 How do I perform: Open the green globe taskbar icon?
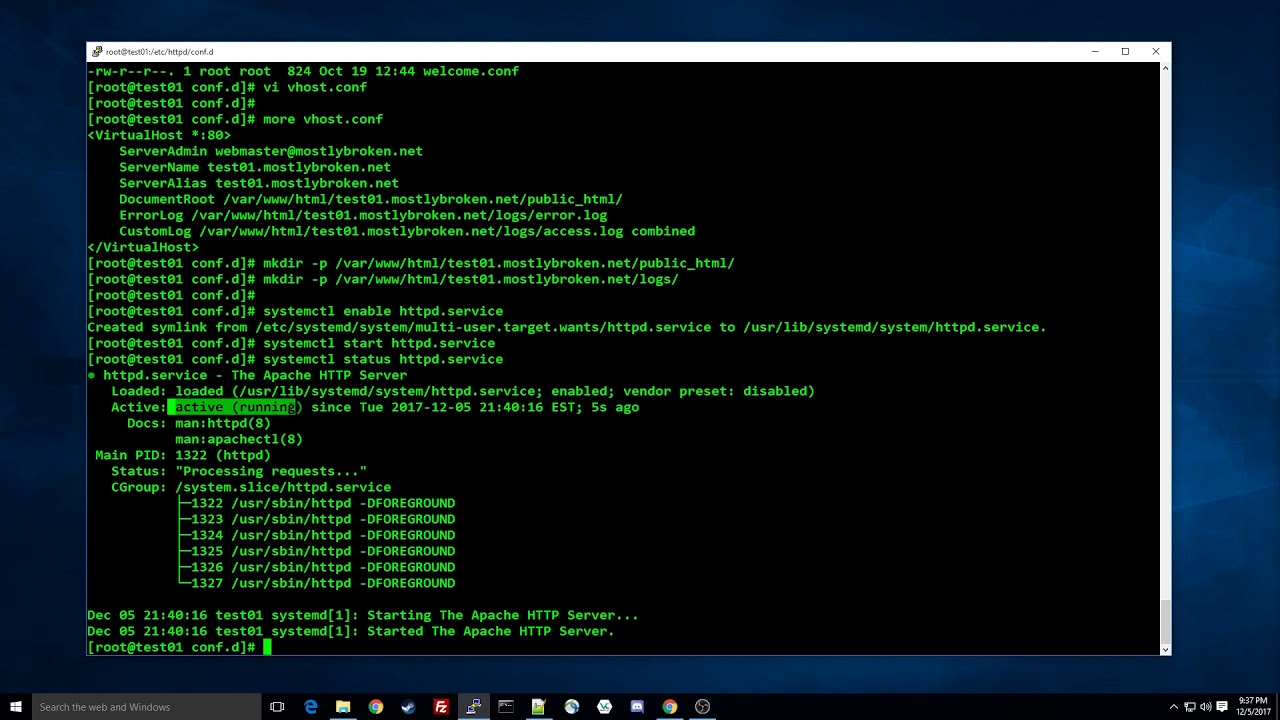571,707
